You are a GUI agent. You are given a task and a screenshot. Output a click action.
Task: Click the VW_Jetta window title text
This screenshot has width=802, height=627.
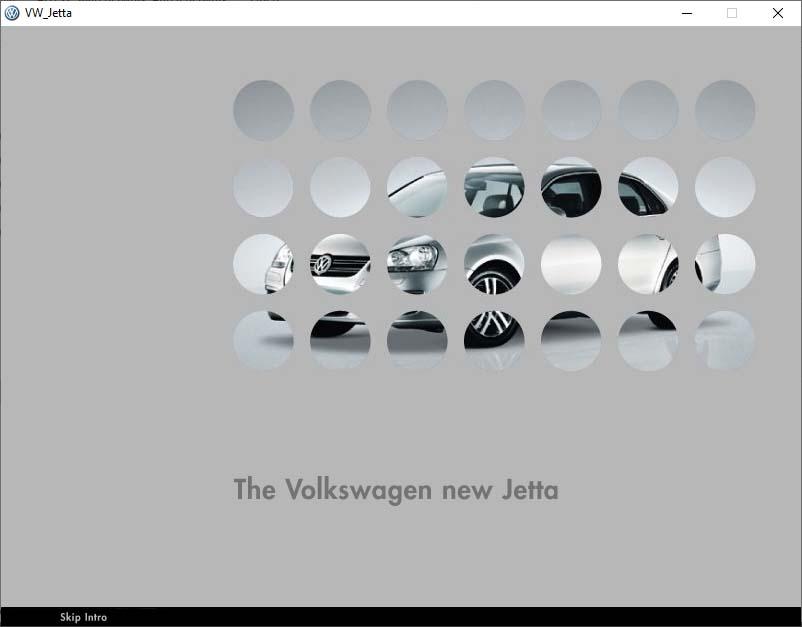pyautogui.click(x=48, y=13)
